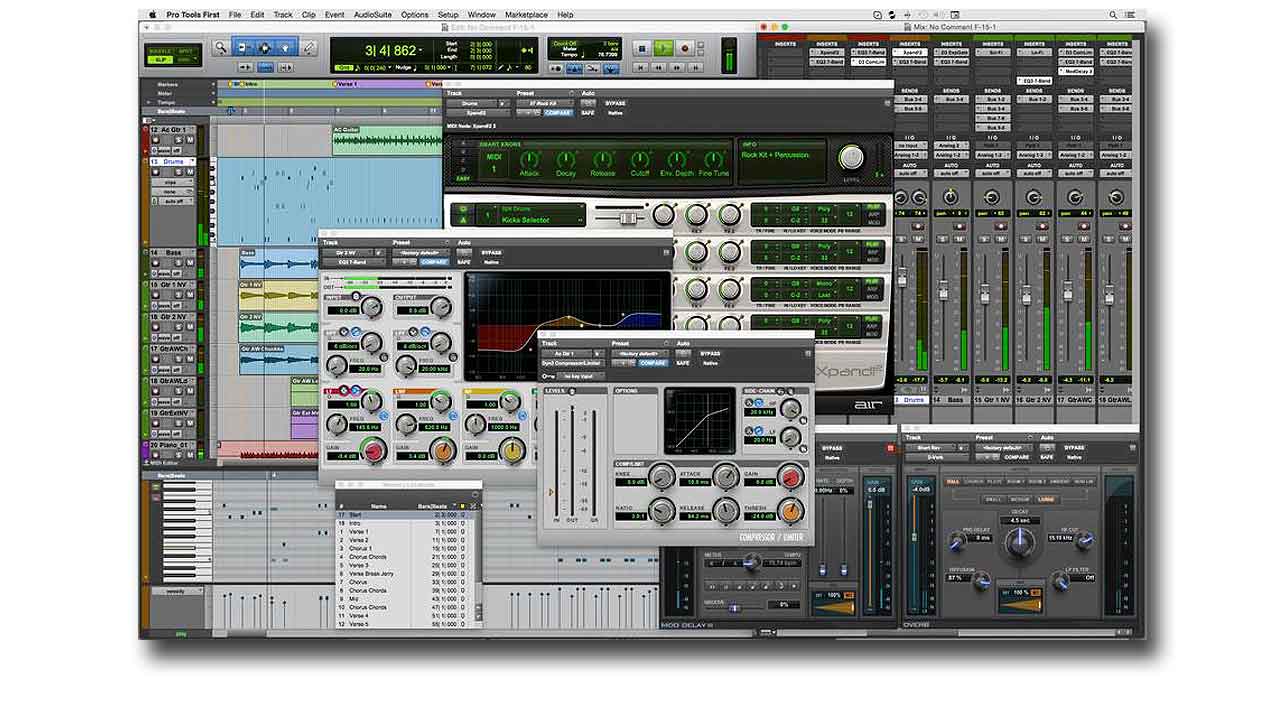The image size is (1280, 720).
Task: Click the D-Verb Decay knob
Action: pyautogui.click(x=1019, y=542)
